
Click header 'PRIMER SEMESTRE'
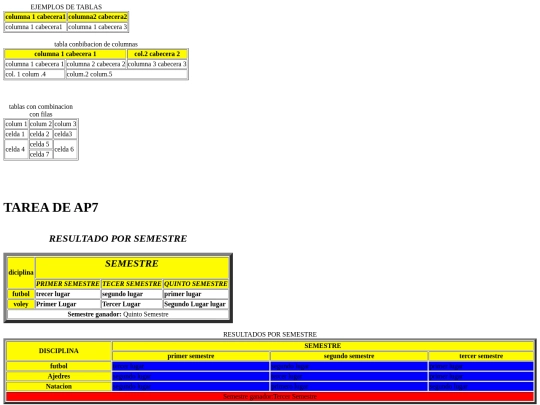(68, 284)
